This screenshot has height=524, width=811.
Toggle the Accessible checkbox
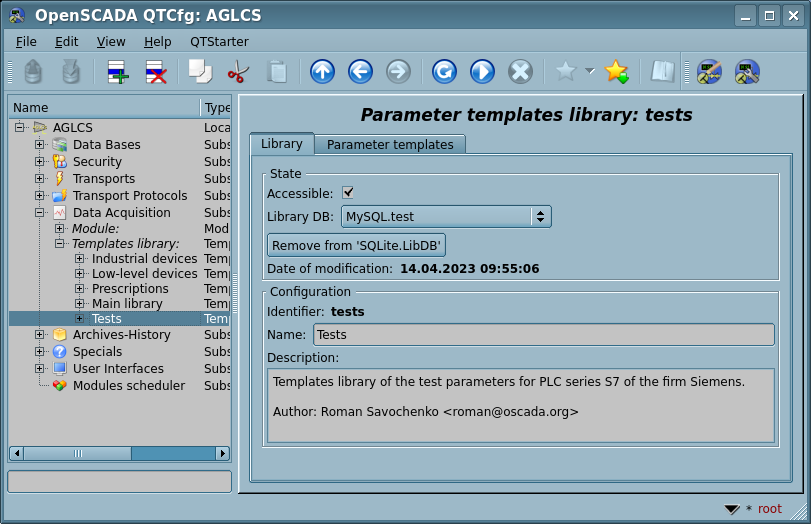348,193
